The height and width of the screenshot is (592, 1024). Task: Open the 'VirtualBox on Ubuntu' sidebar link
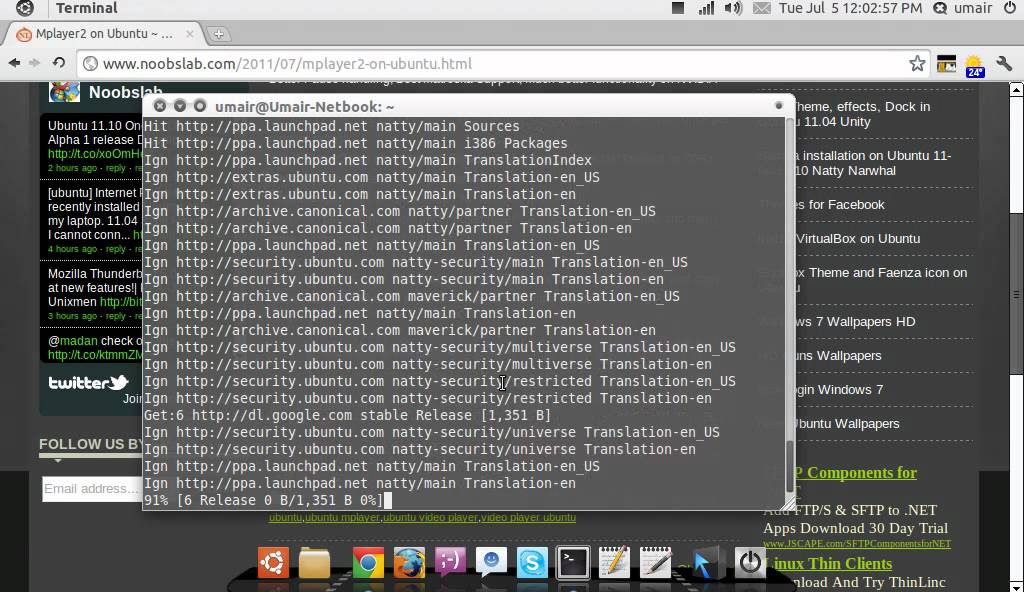pyautogui.click(x=858, y=238)
